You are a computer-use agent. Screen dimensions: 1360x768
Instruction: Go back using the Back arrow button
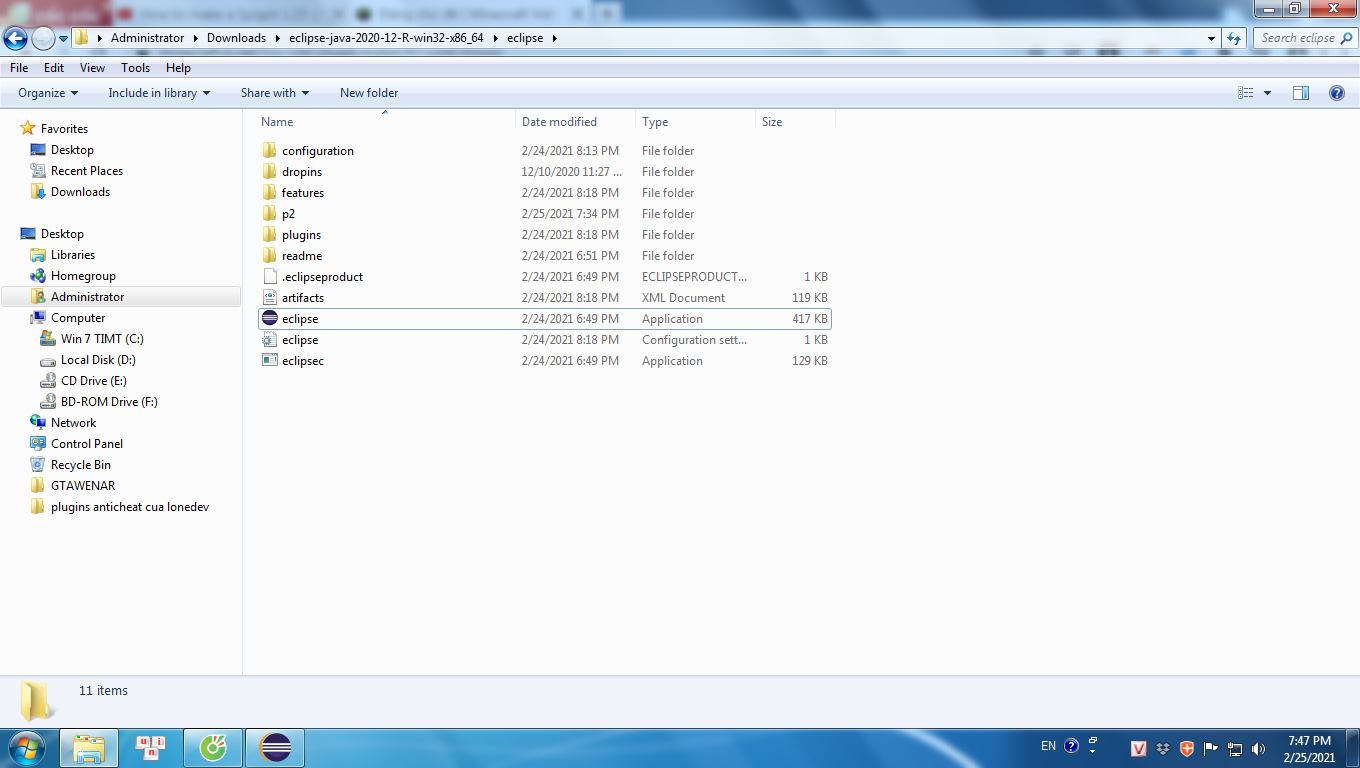pos(16,39)
